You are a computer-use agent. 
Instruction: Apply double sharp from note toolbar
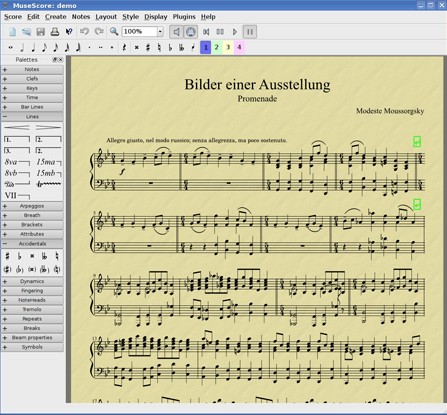pyautogui.click(x=136, y=48)
